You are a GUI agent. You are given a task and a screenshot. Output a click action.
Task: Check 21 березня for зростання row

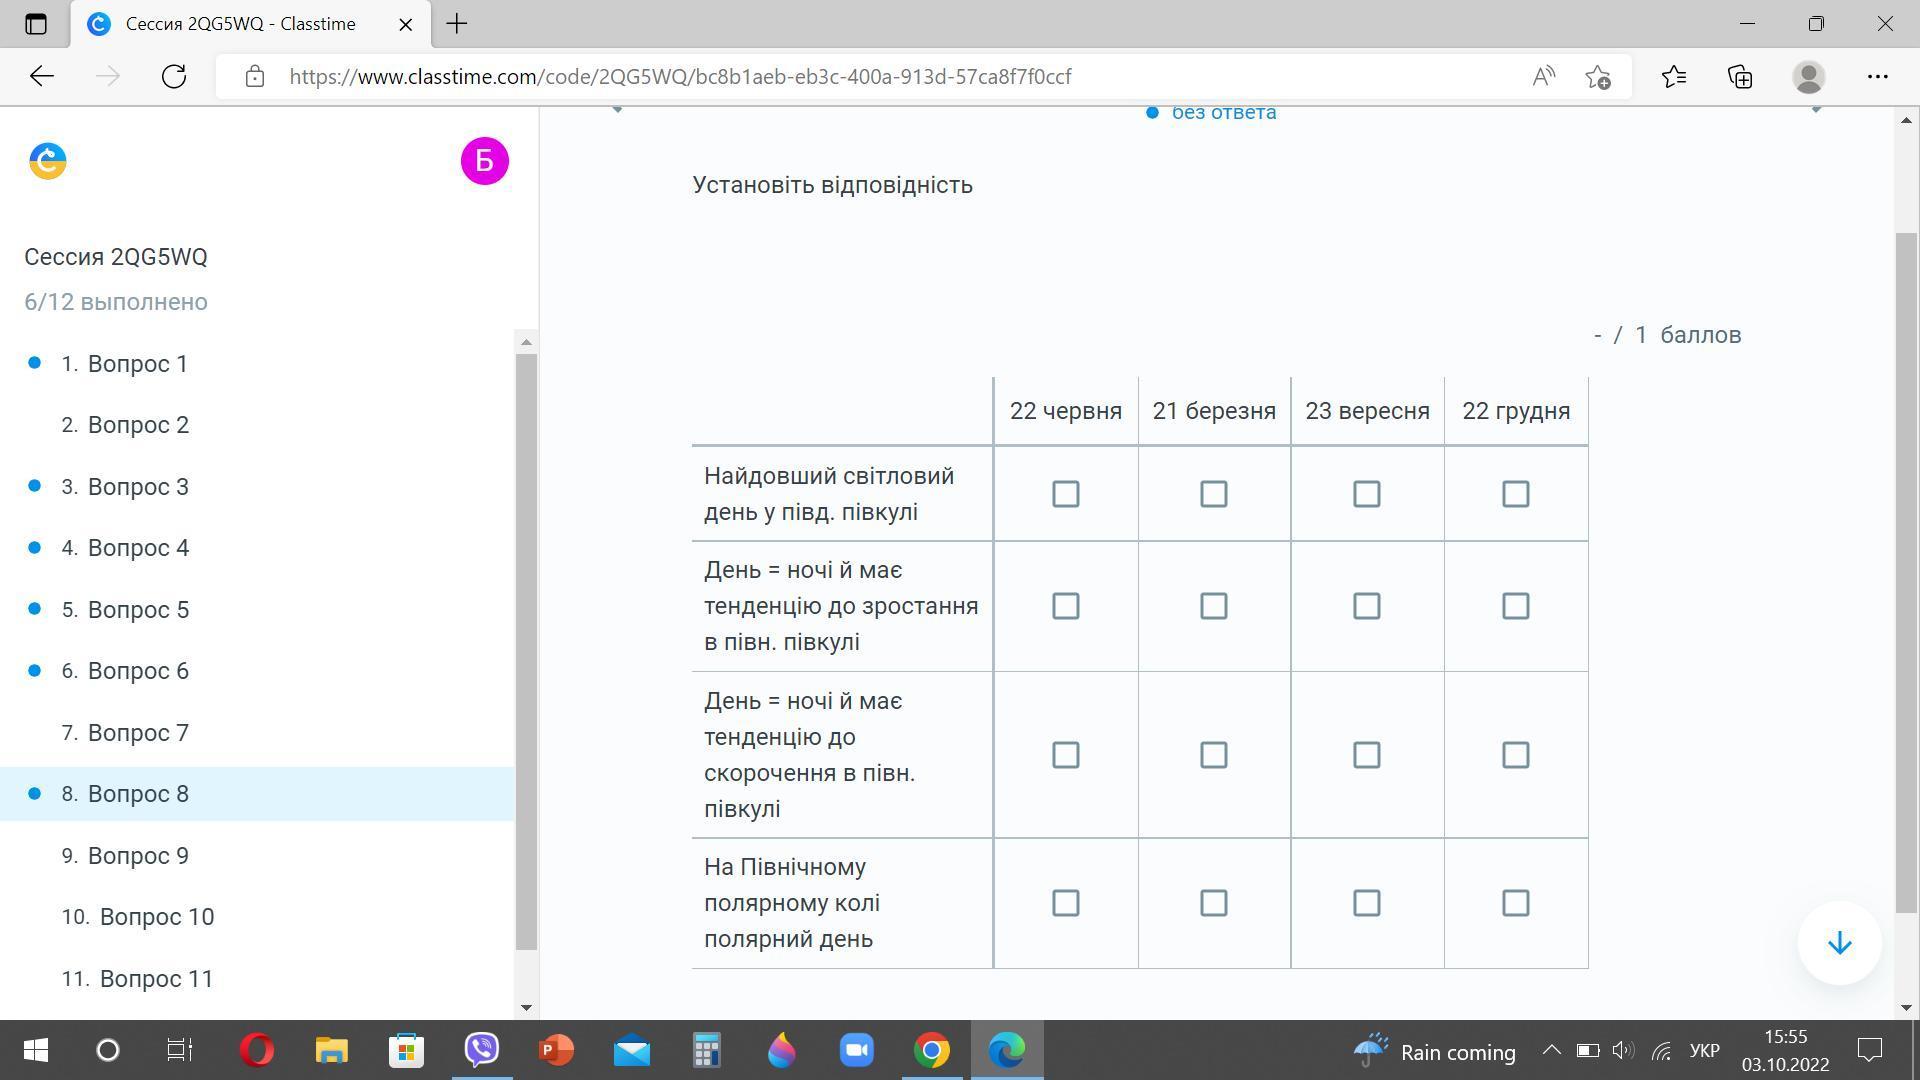1213,606
